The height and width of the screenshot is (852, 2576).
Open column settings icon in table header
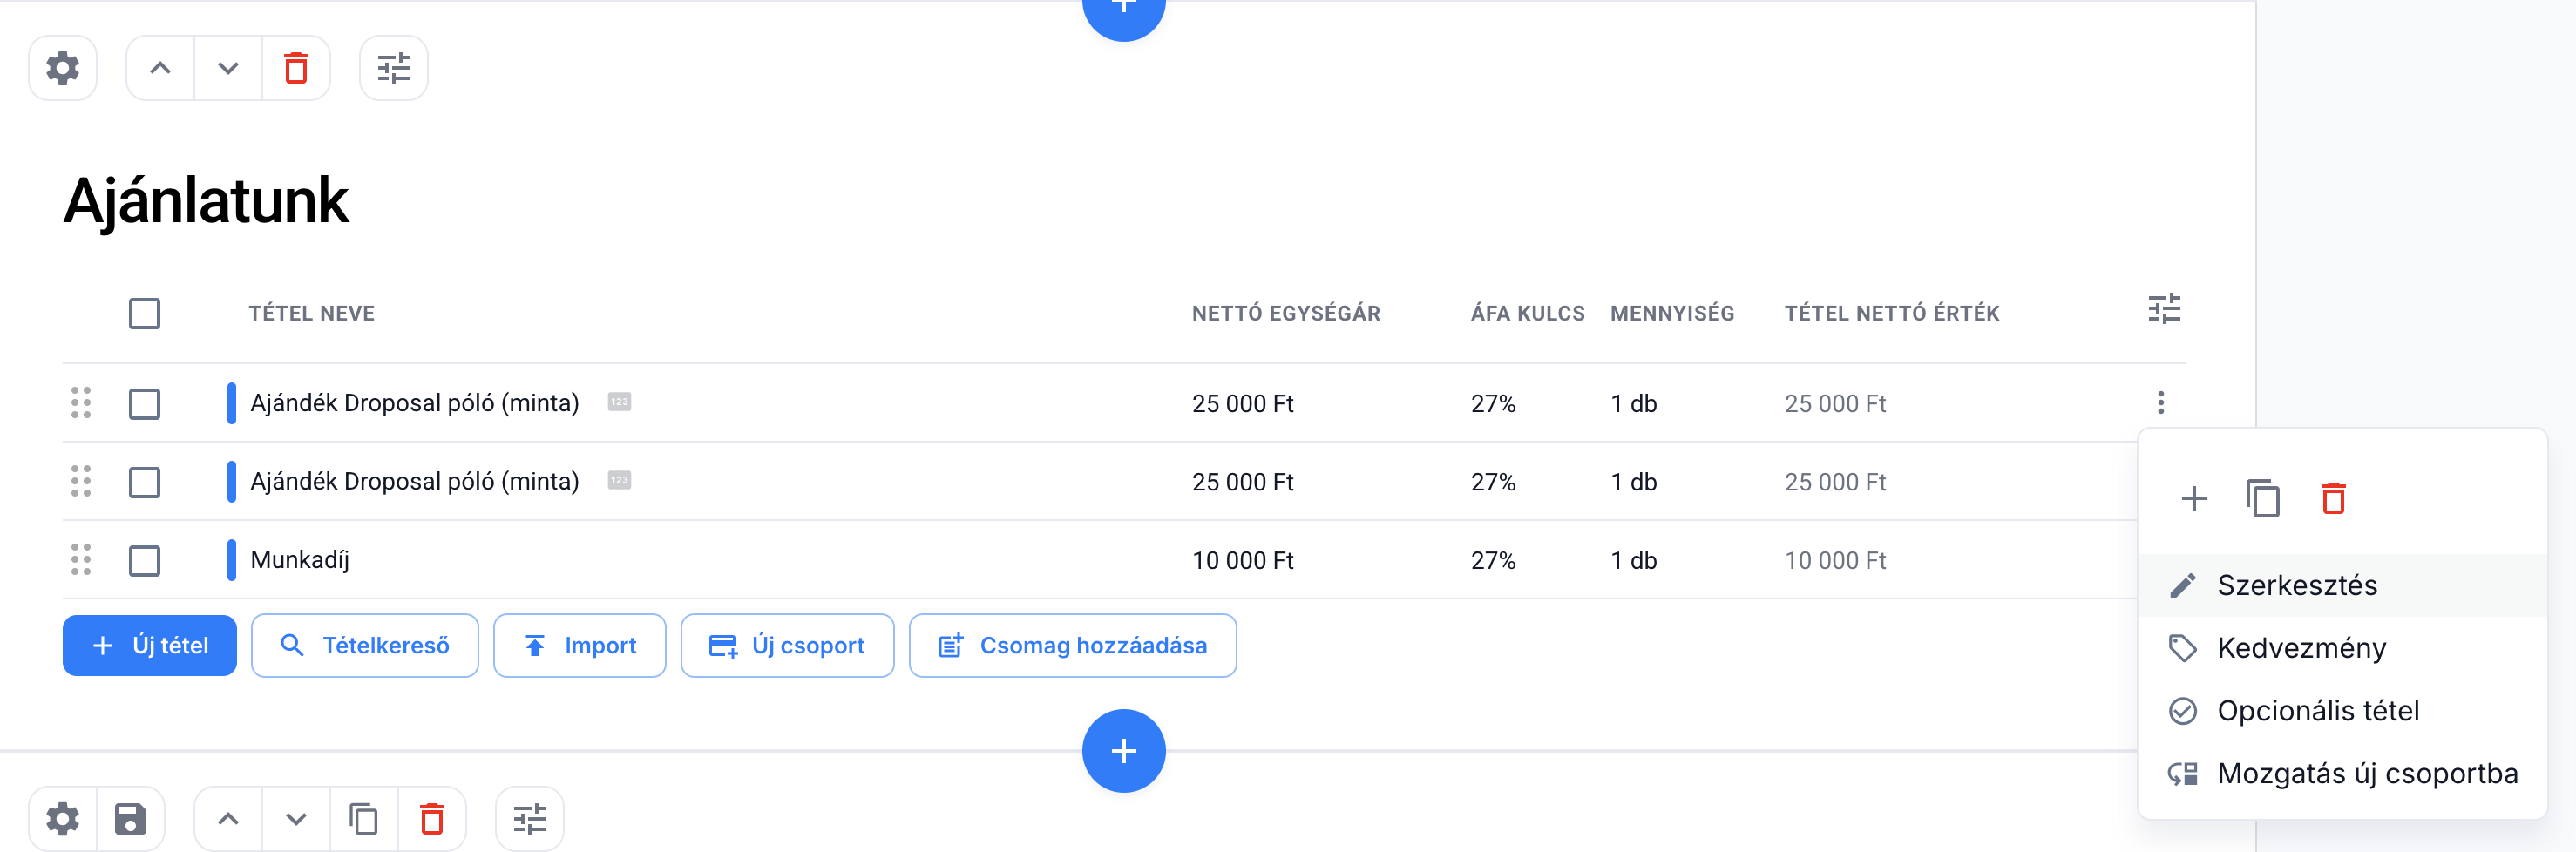(x=2163, y=309)
